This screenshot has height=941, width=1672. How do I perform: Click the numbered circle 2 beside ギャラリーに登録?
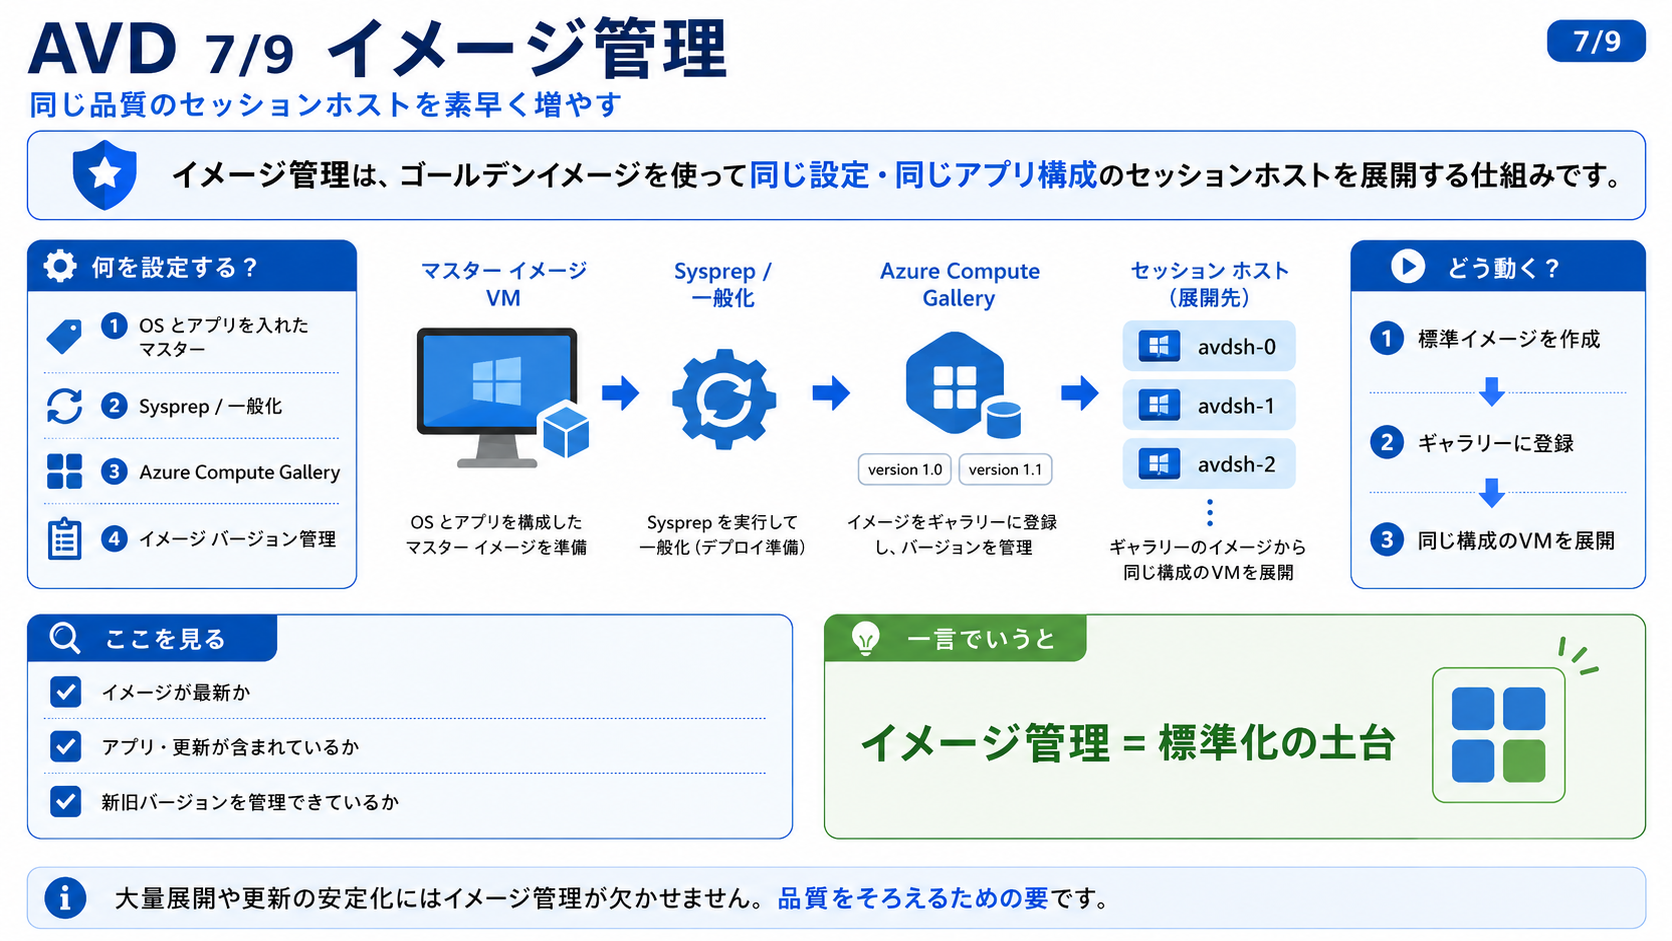tap(1386, 442)
